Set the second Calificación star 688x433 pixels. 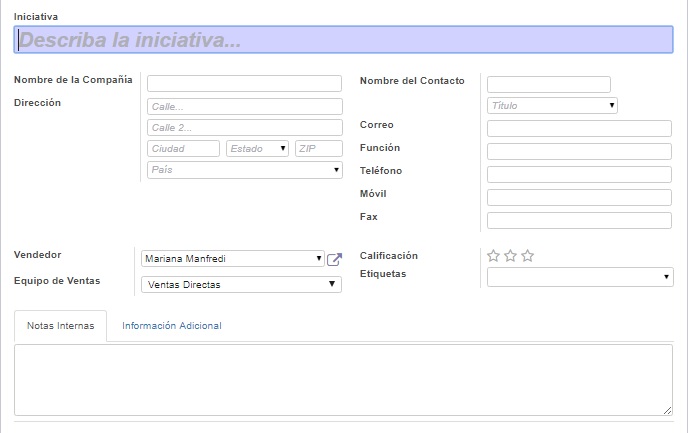[510, 256]
